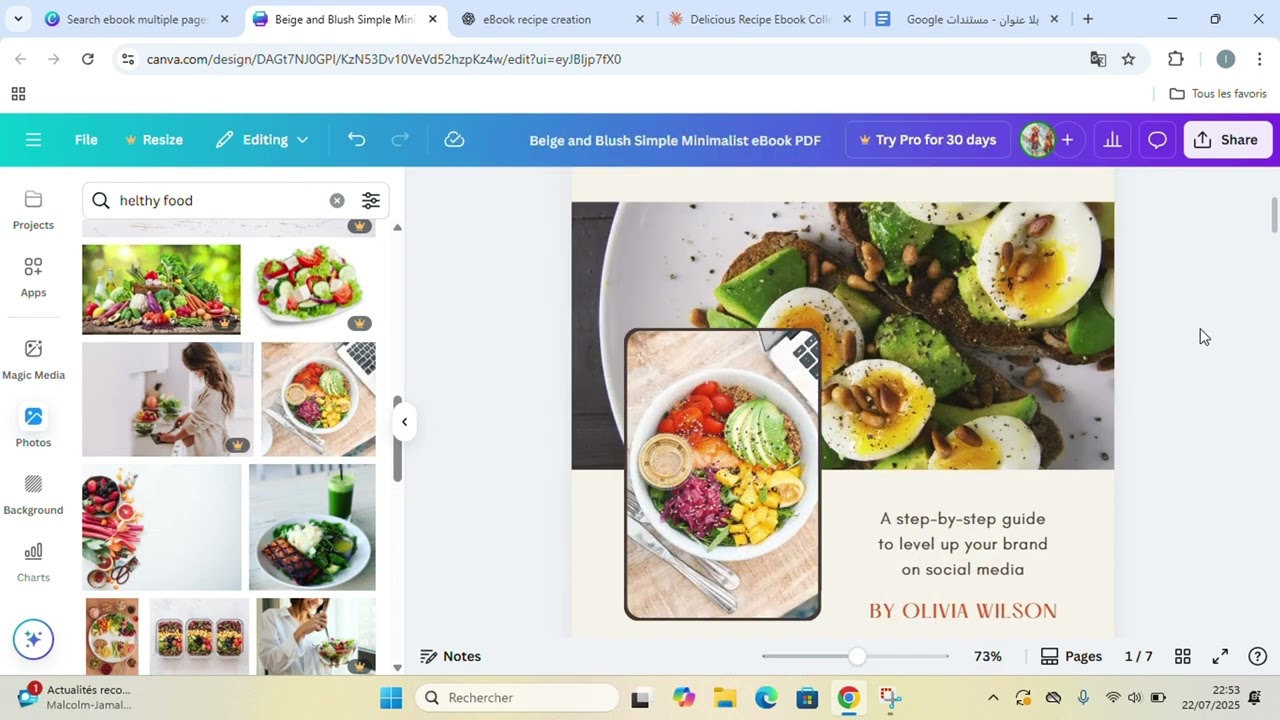
Task: Open the Apps panel
Action: (33, 278)
